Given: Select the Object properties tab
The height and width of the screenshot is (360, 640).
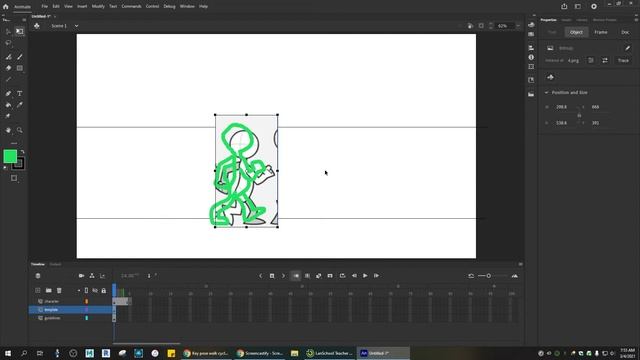Looking at the screenshot, I should [576, 32].
